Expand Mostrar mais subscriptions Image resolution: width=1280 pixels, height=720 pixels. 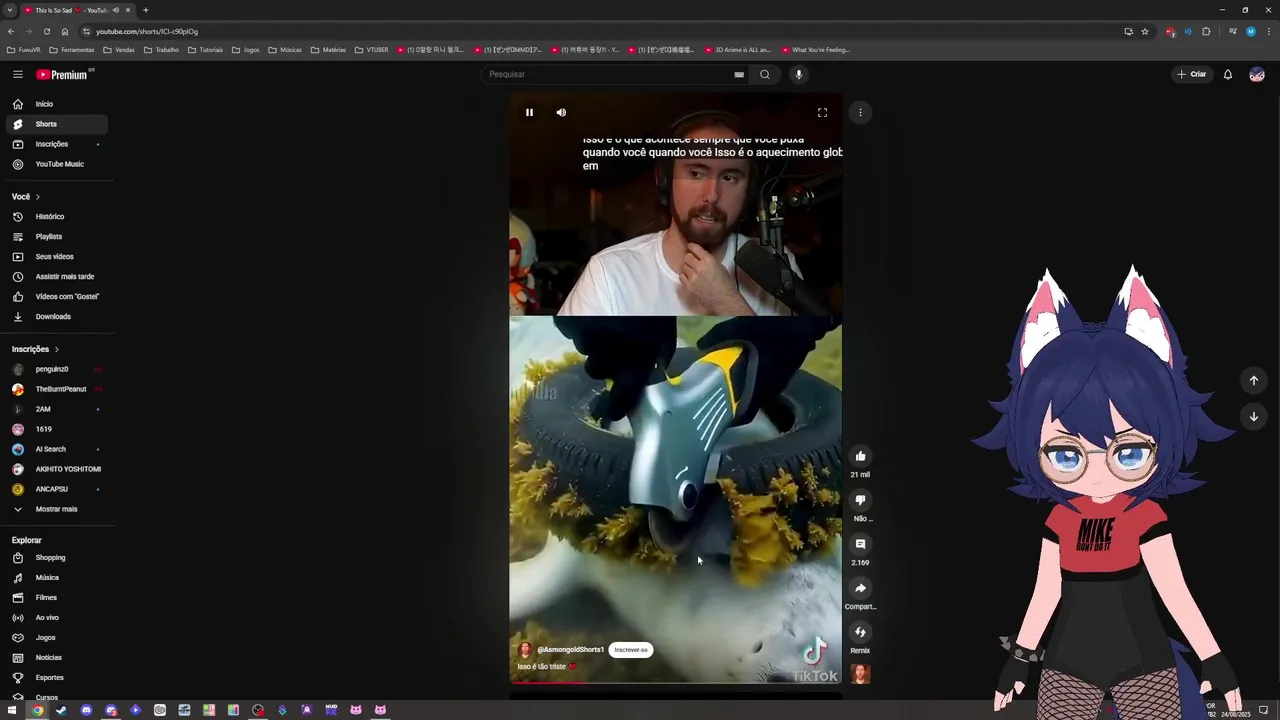pyautogui.click(x=56, y=509)
